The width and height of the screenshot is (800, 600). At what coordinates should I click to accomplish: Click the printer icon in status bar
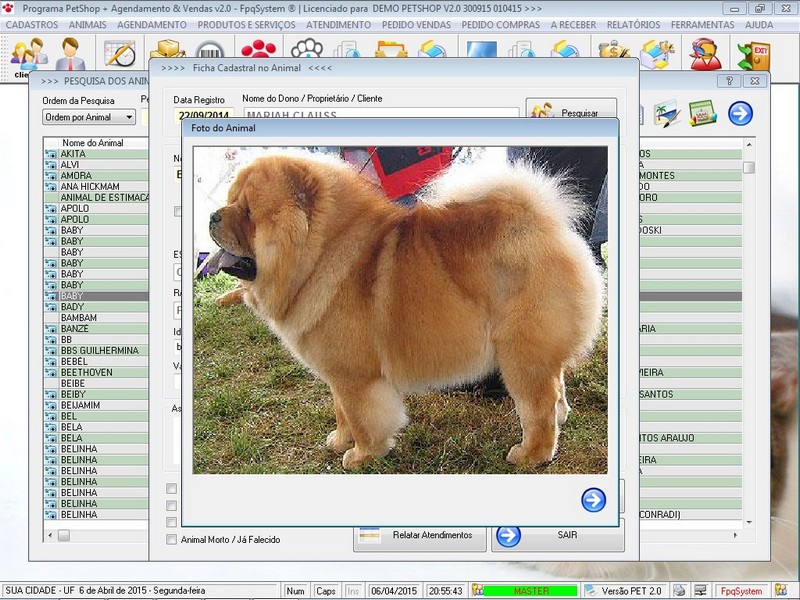click(679, 591)
